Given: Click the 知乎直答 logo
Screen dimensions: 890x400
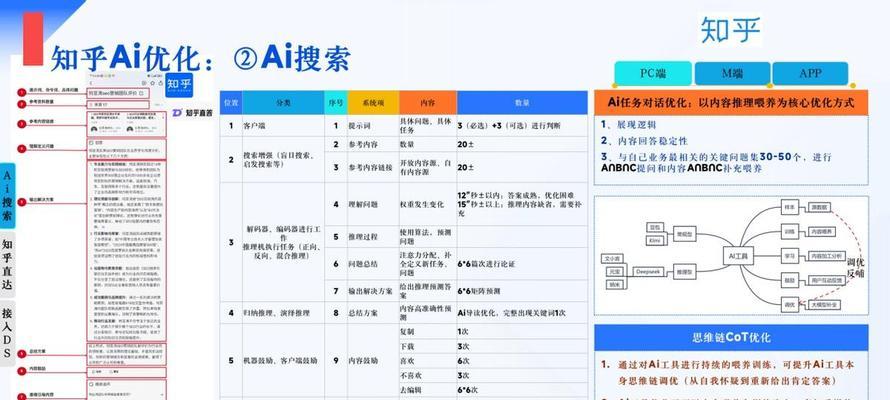Looking at the screenshot, I should pos(192,113).
